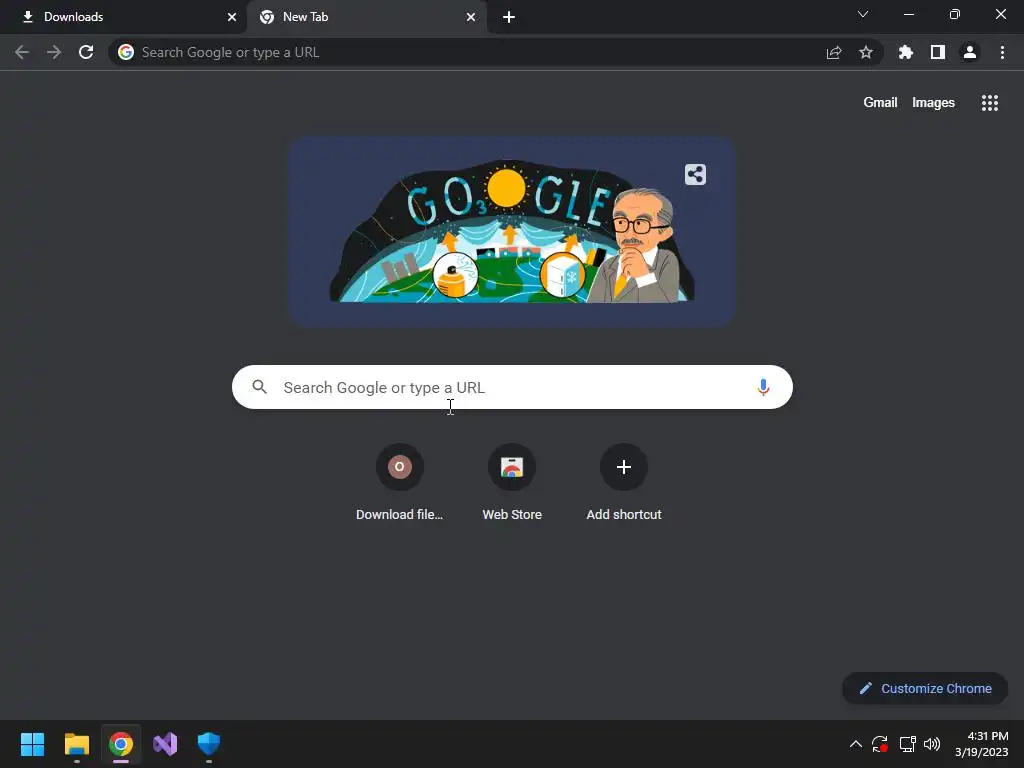Restore down the Chrome window
The width and height of the screenshot is (1024, 768).
[955, 14]
